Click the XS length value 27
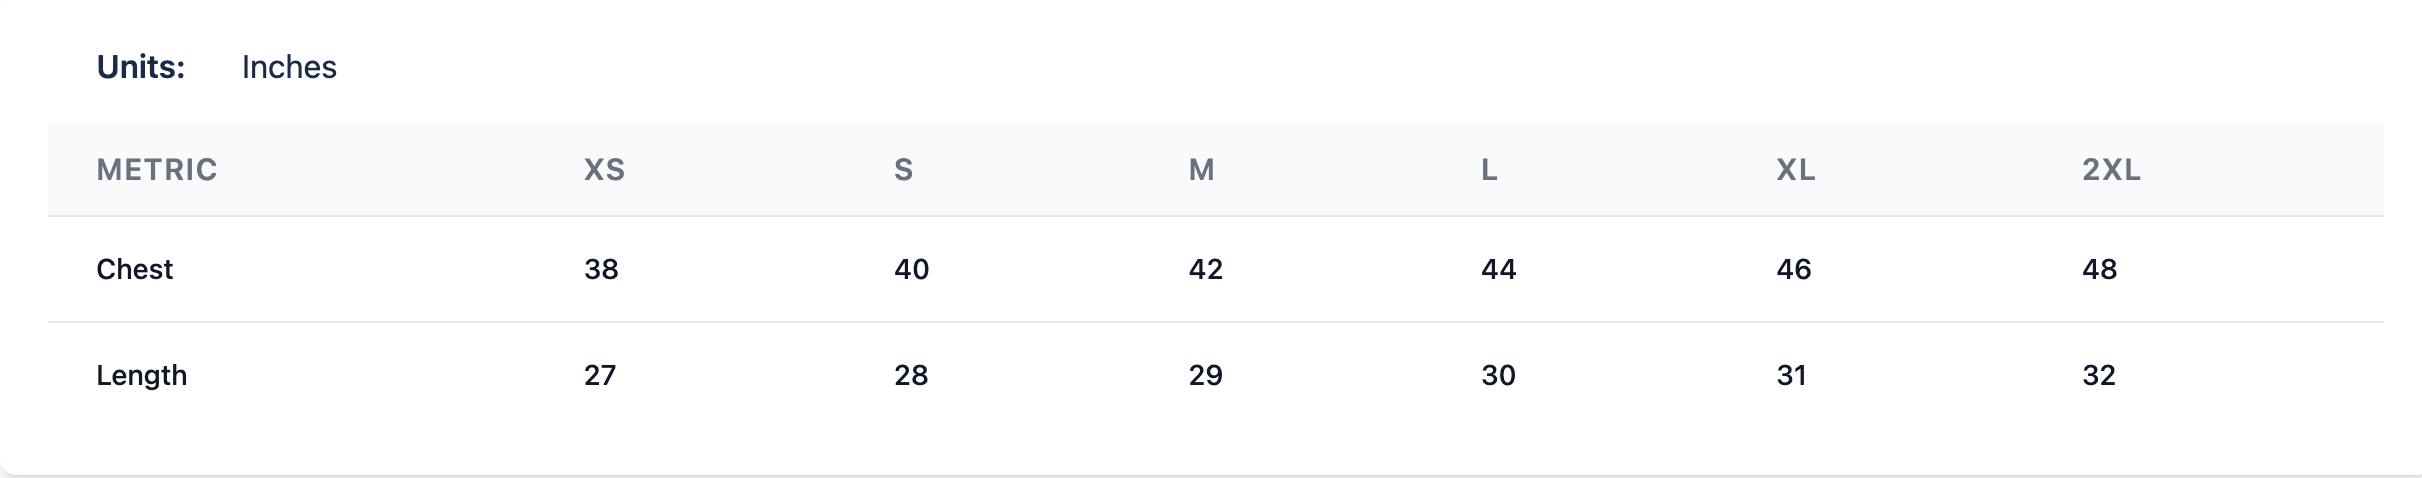 pos(600,375)
